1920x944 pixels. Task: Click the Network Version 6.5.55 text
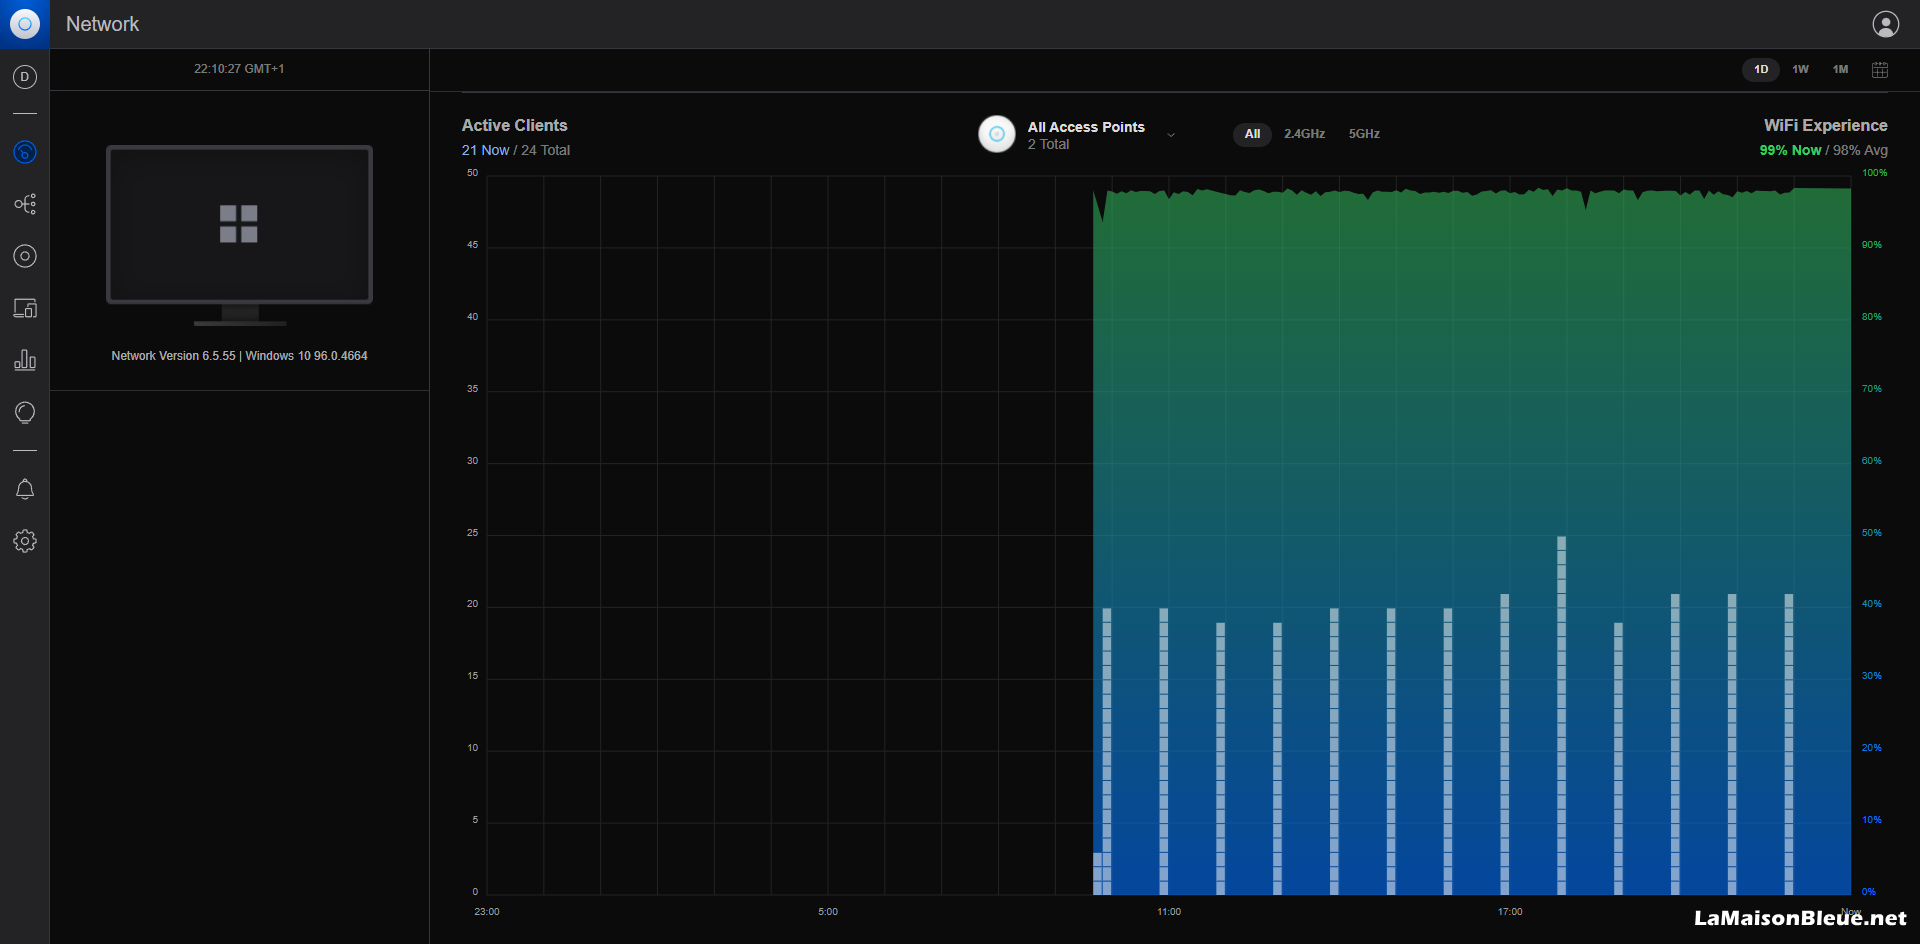point(173,356)
